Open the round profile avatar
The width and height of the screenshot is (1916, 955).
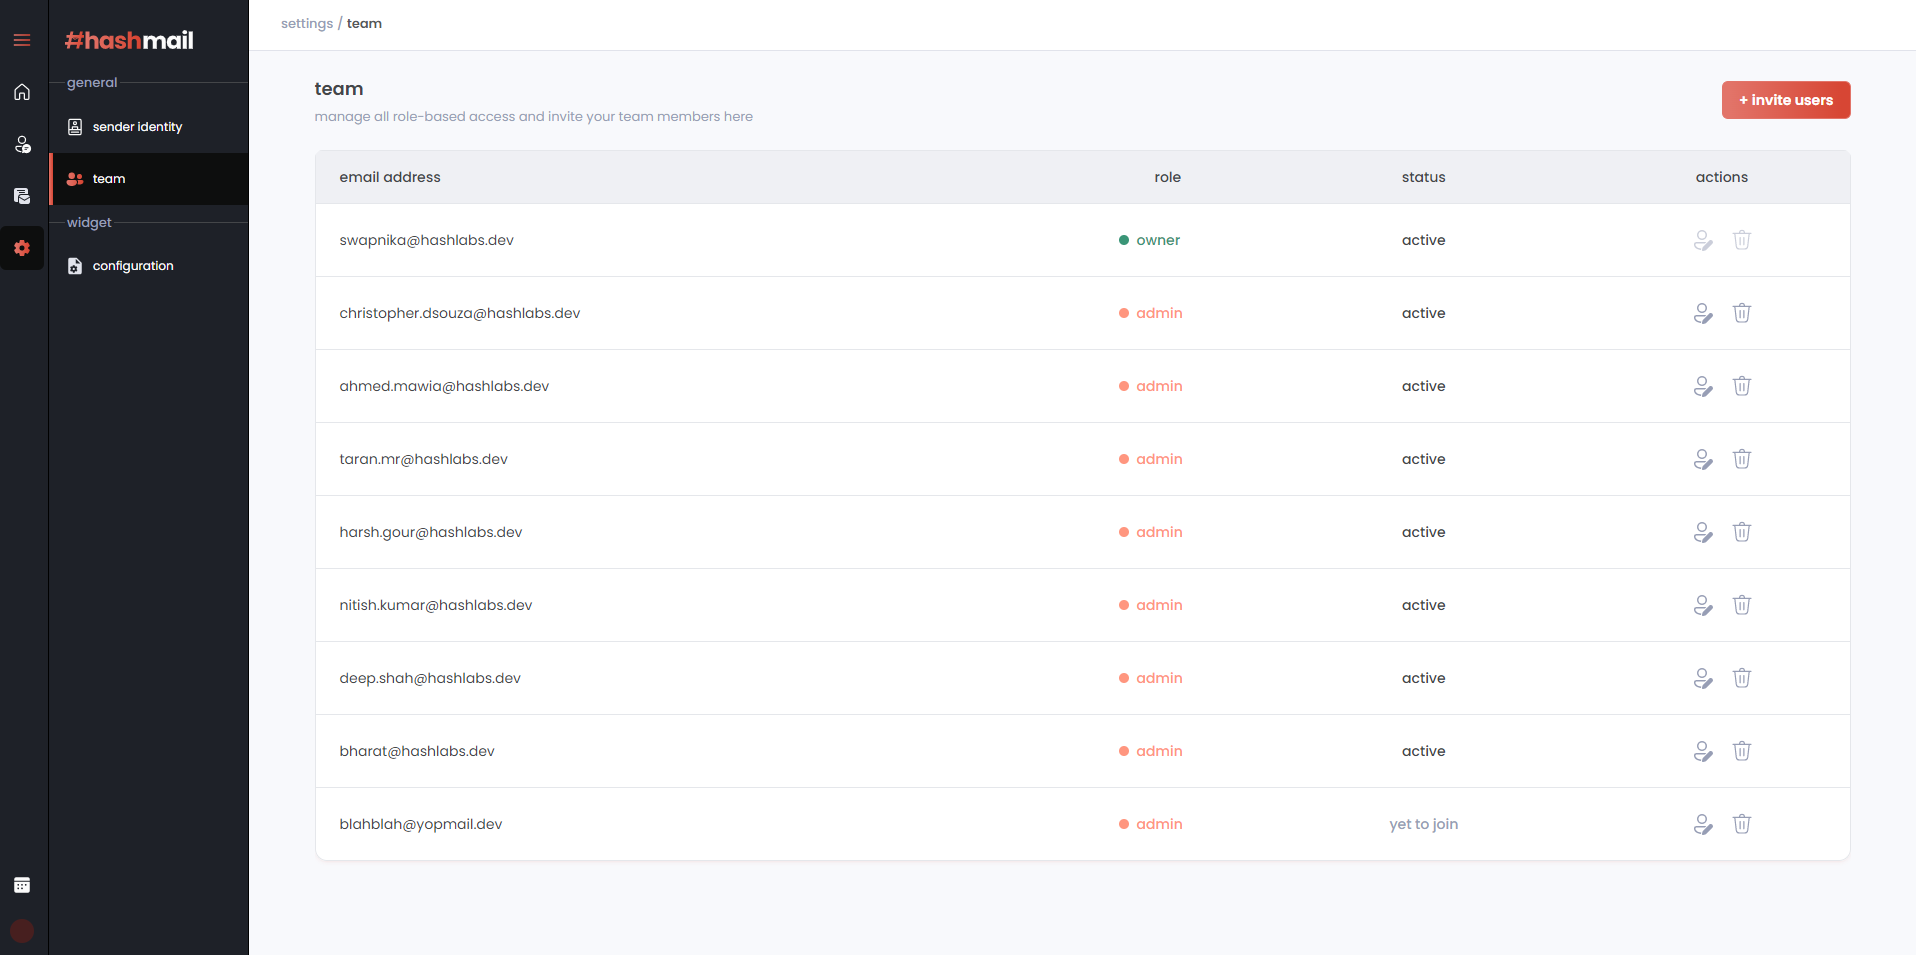click(22, 931)
